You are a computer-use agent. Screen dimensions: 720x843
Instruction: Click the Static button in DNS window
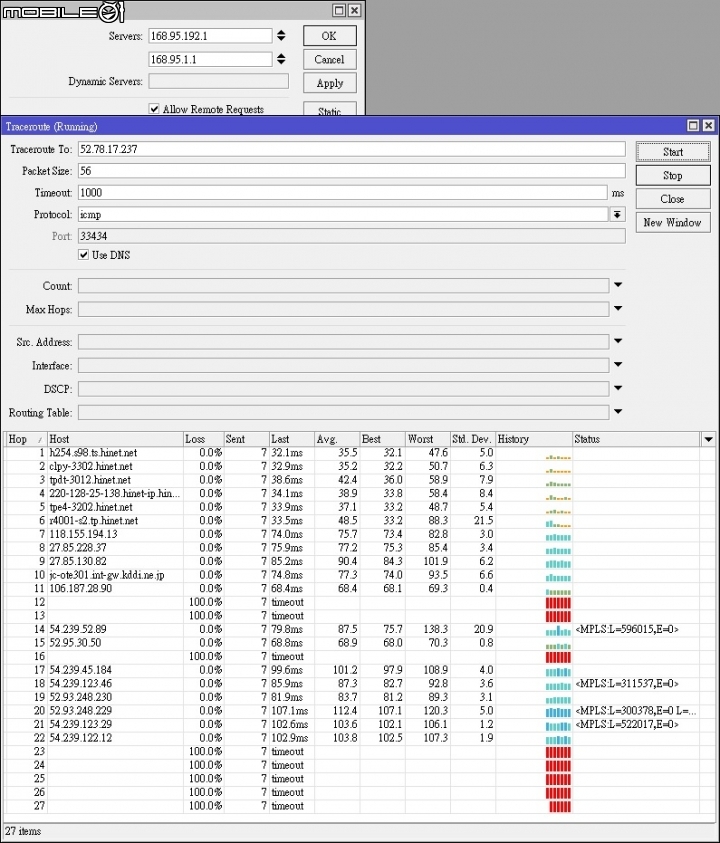330,109
